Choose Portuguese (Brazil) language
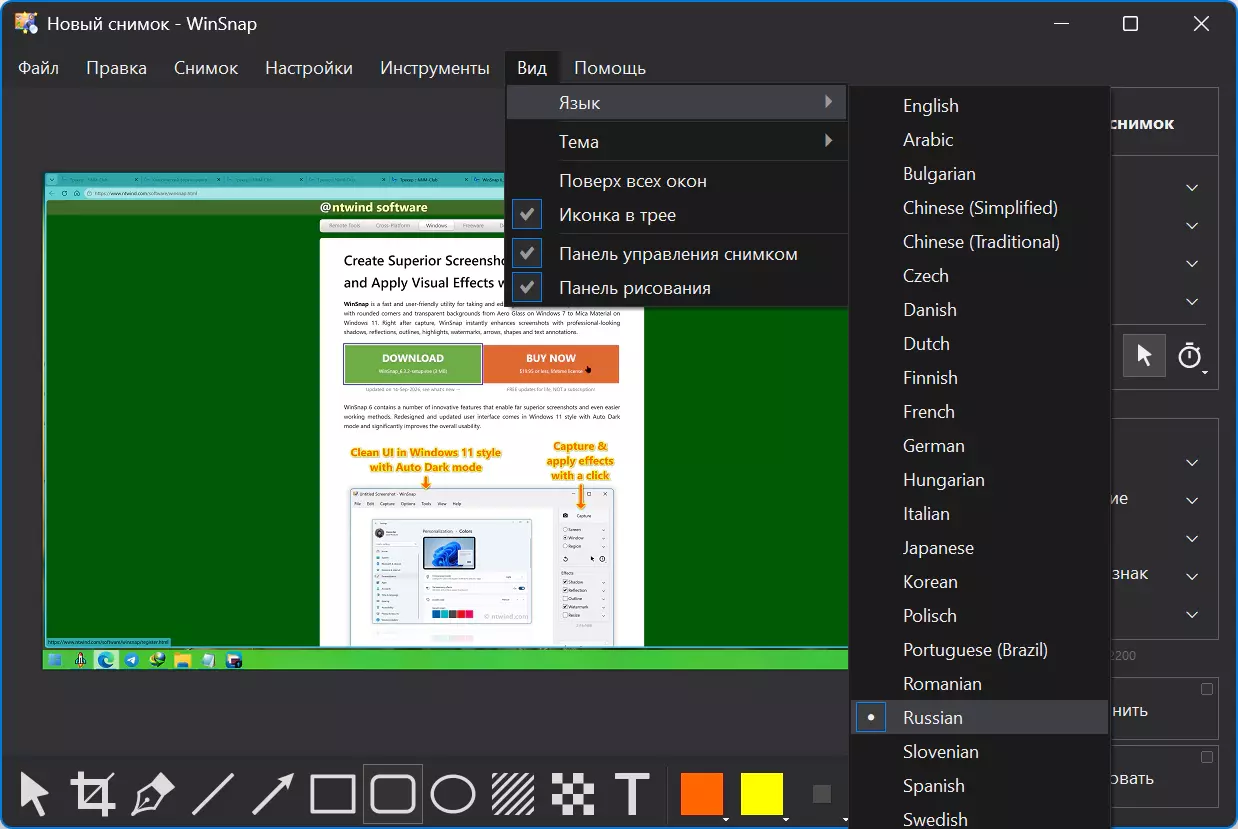Viewport: 1238px width, 829px height. pos(980,650)
